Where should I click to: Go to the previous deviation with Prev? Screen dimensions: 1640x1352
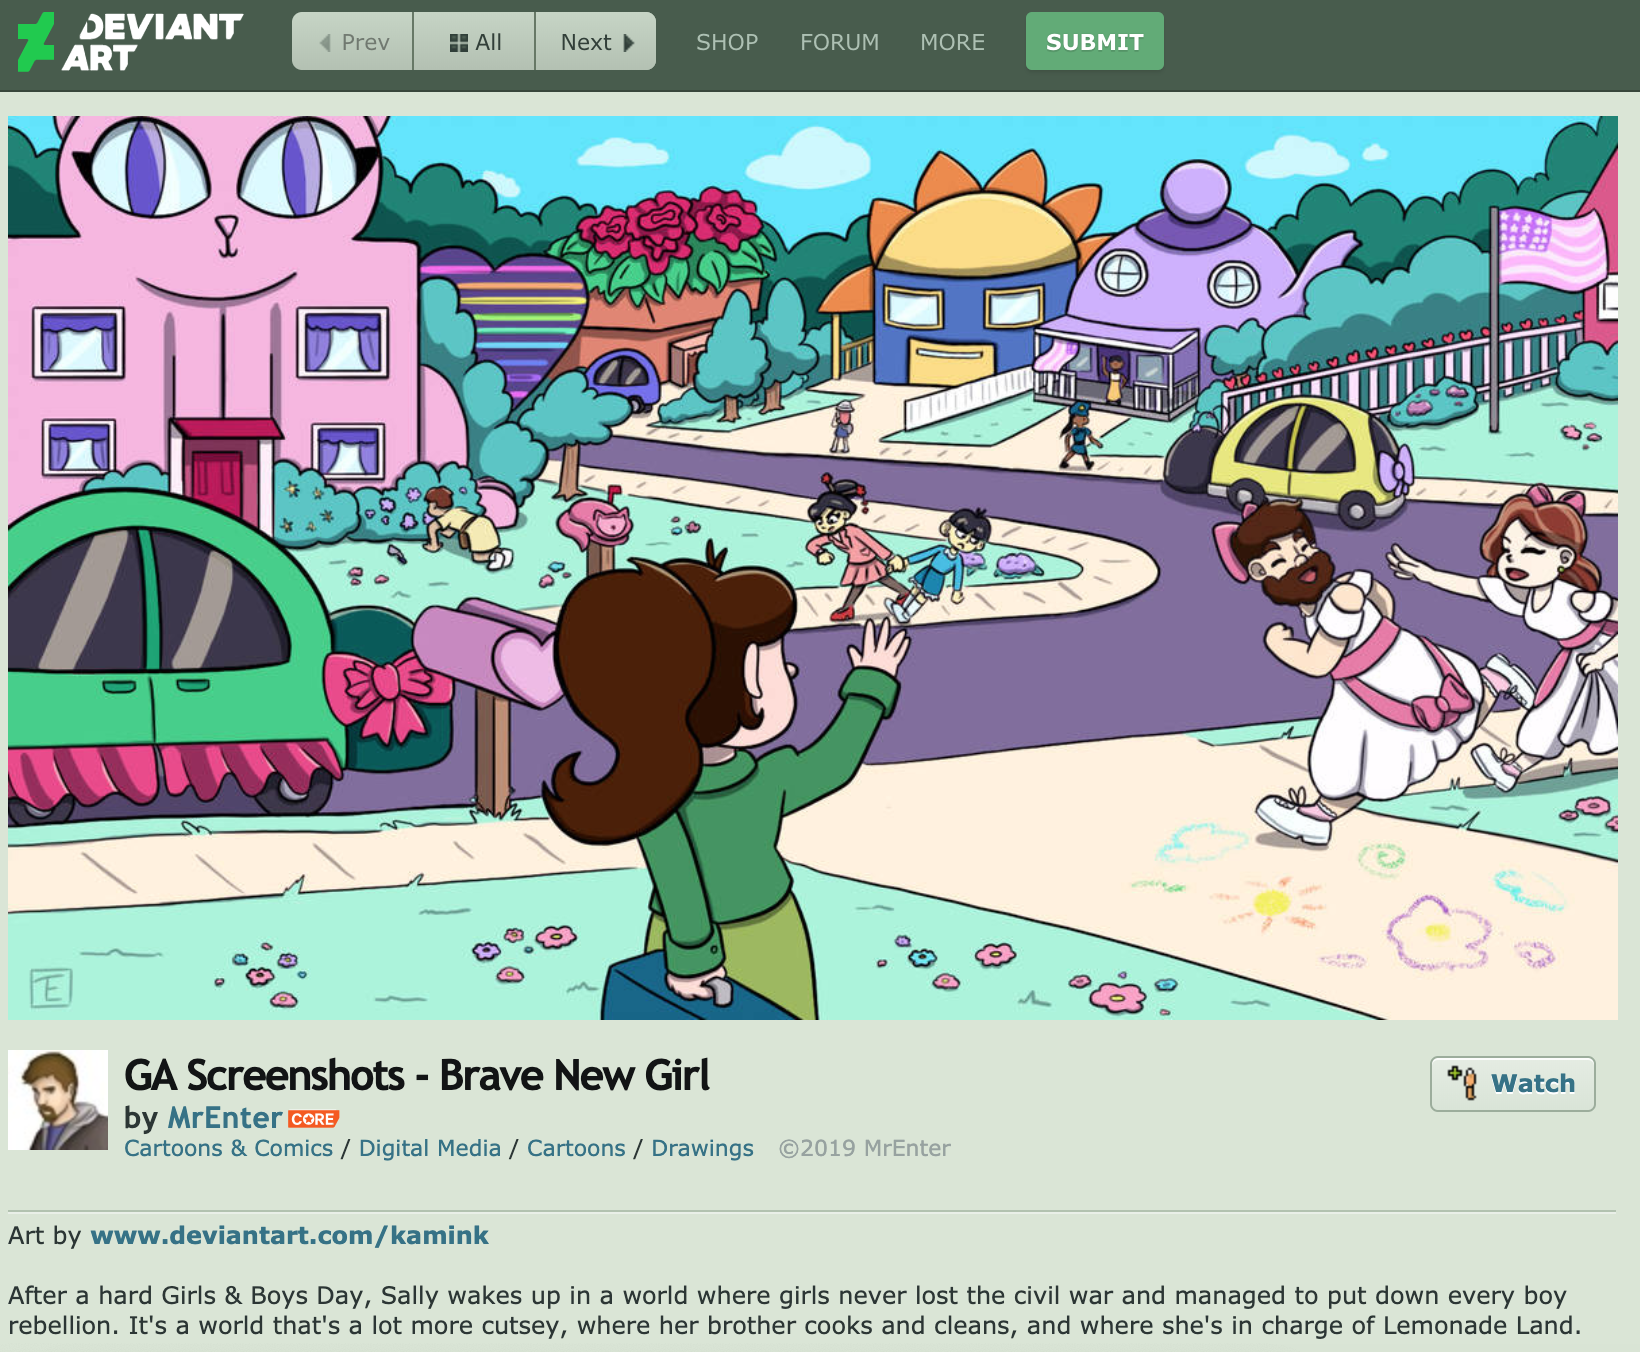click(x=352, y=42)
